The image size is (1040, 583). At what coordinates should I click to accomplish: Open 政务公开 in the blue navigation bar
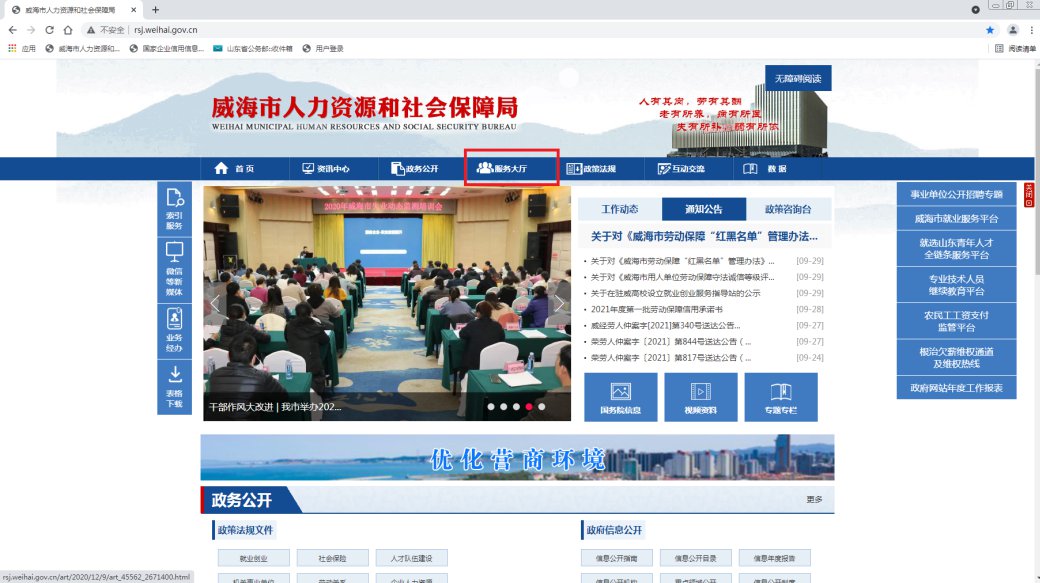click(415, 168)
